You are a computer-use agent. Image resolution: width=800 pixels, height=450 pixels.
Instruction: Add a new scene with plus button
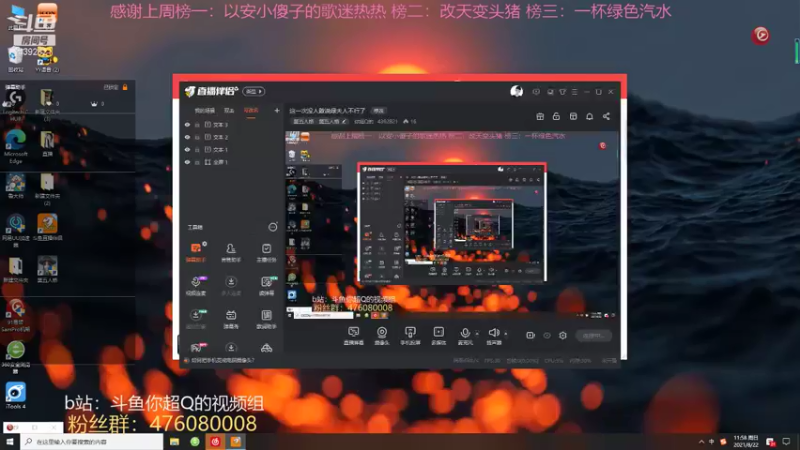[x=277, y=110]
